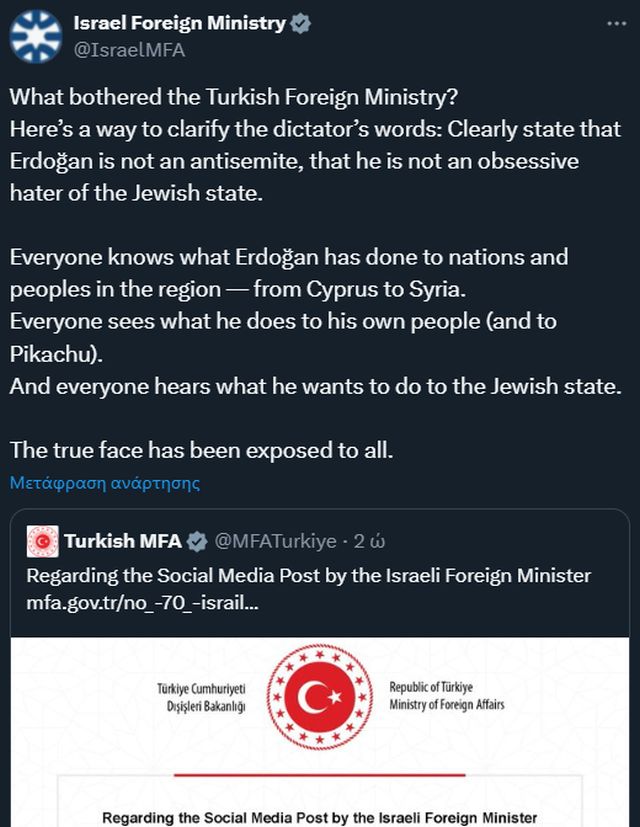Viewport: 640px width, 827px height.
Task: Click the bold headline at the image bottom
Action: click(320, 816)
